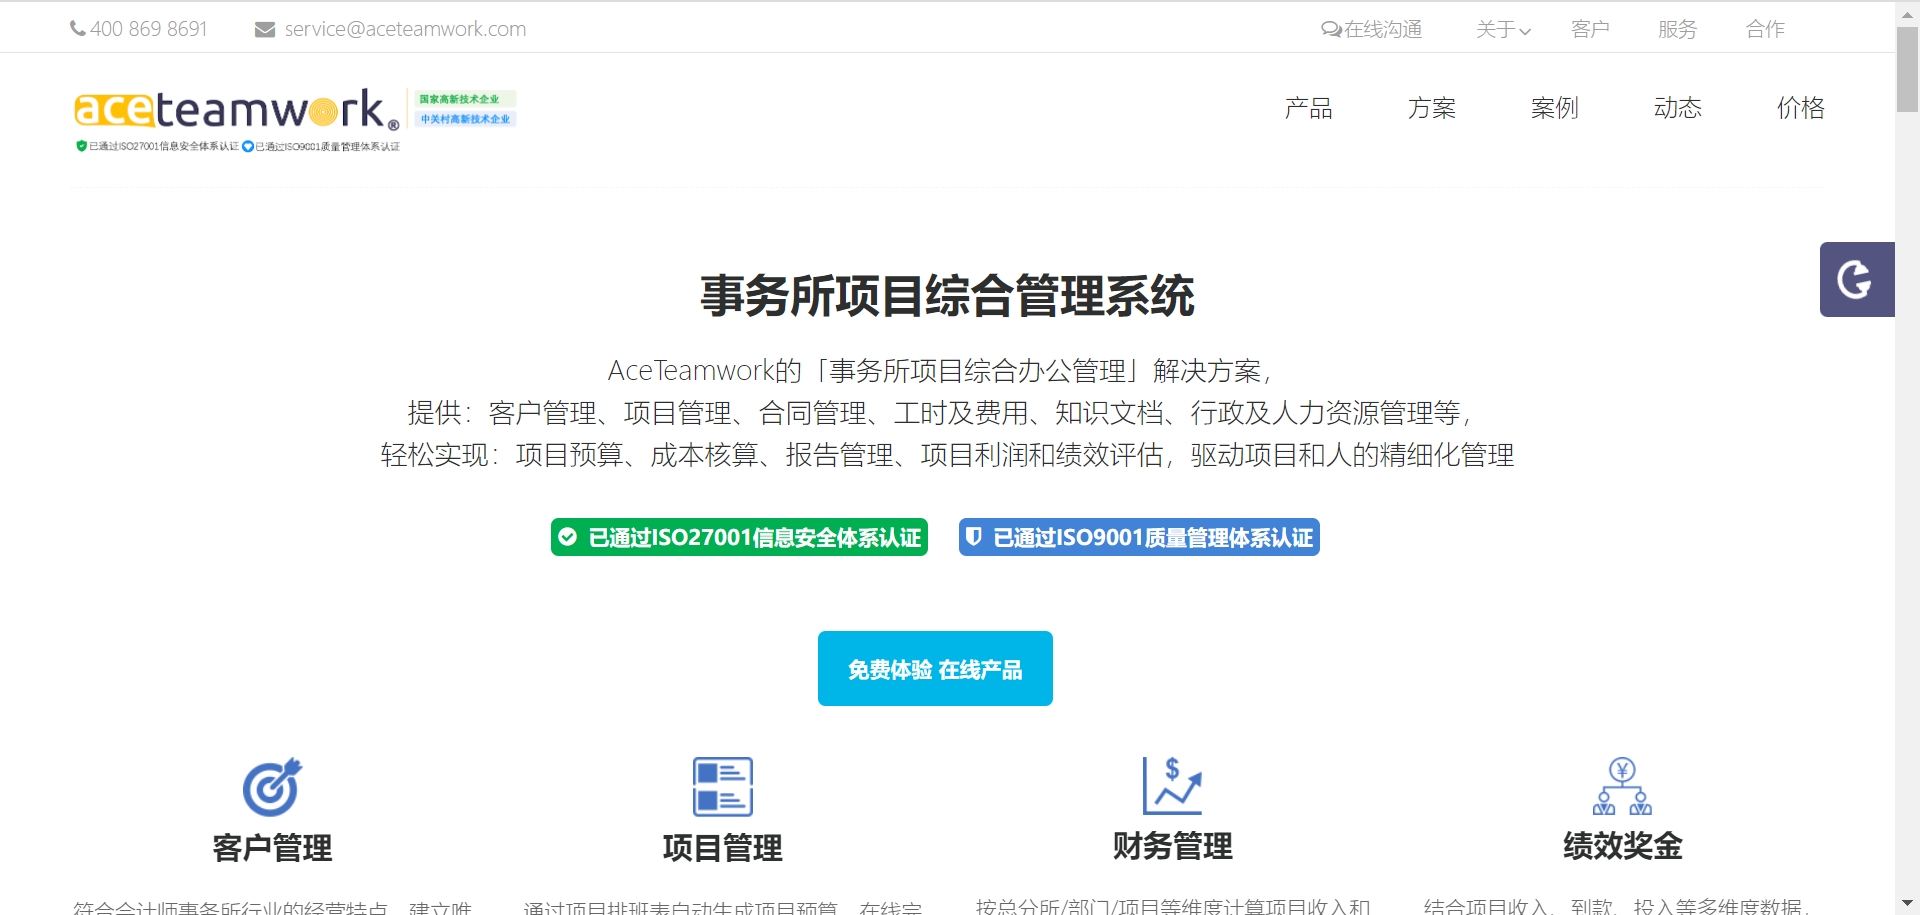Click the 项目管理 heading
The height and width of the screenshot is (915, 1920).
pos(723,848)
